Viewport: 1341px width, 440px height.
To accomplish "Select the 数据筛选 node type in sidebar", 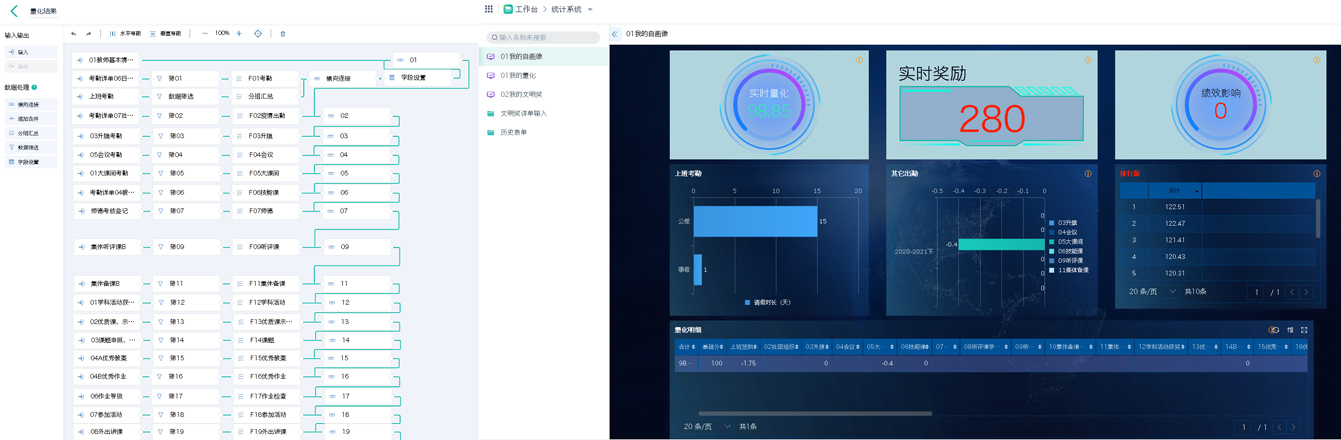I will (31, 148).
